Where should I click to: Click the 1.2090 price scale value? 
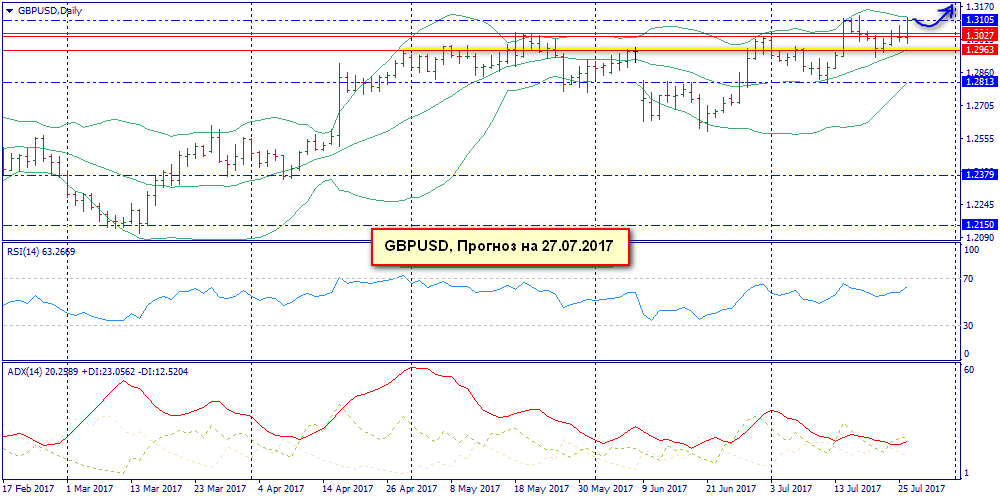point(978,237)
